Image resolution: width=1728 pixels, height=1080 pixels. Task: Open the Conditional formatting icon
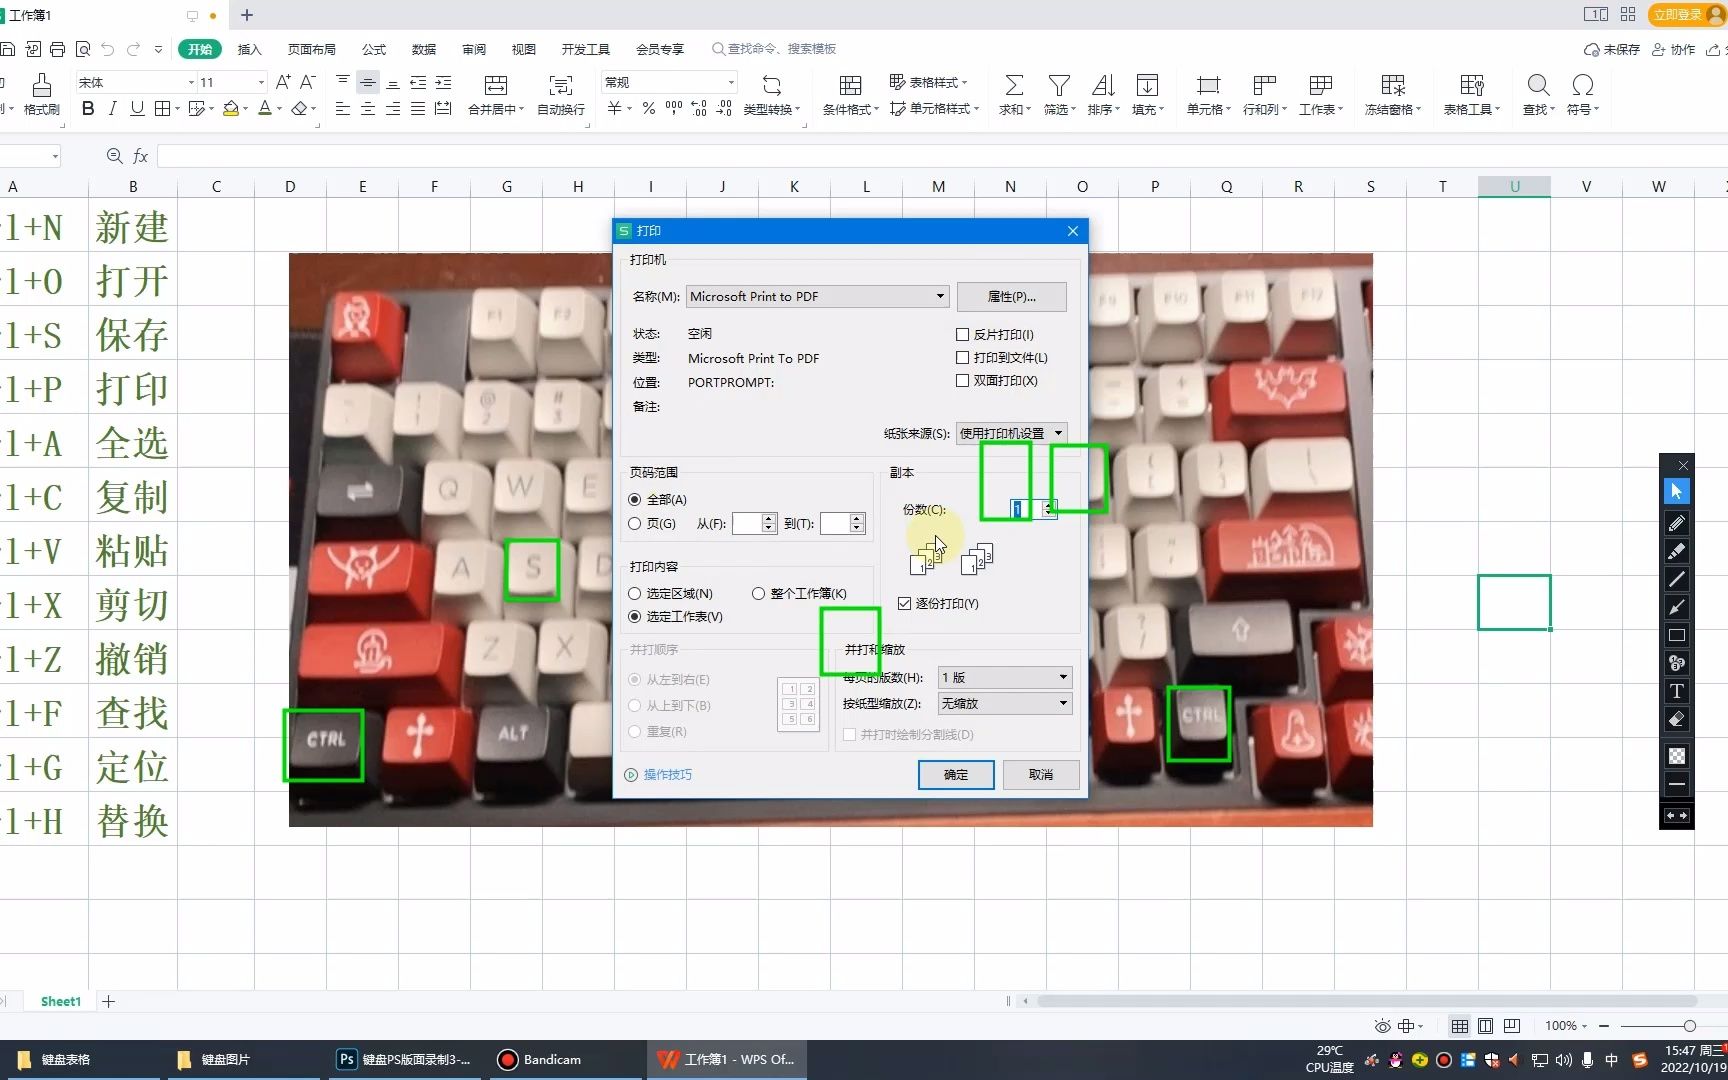coord(850,95)
